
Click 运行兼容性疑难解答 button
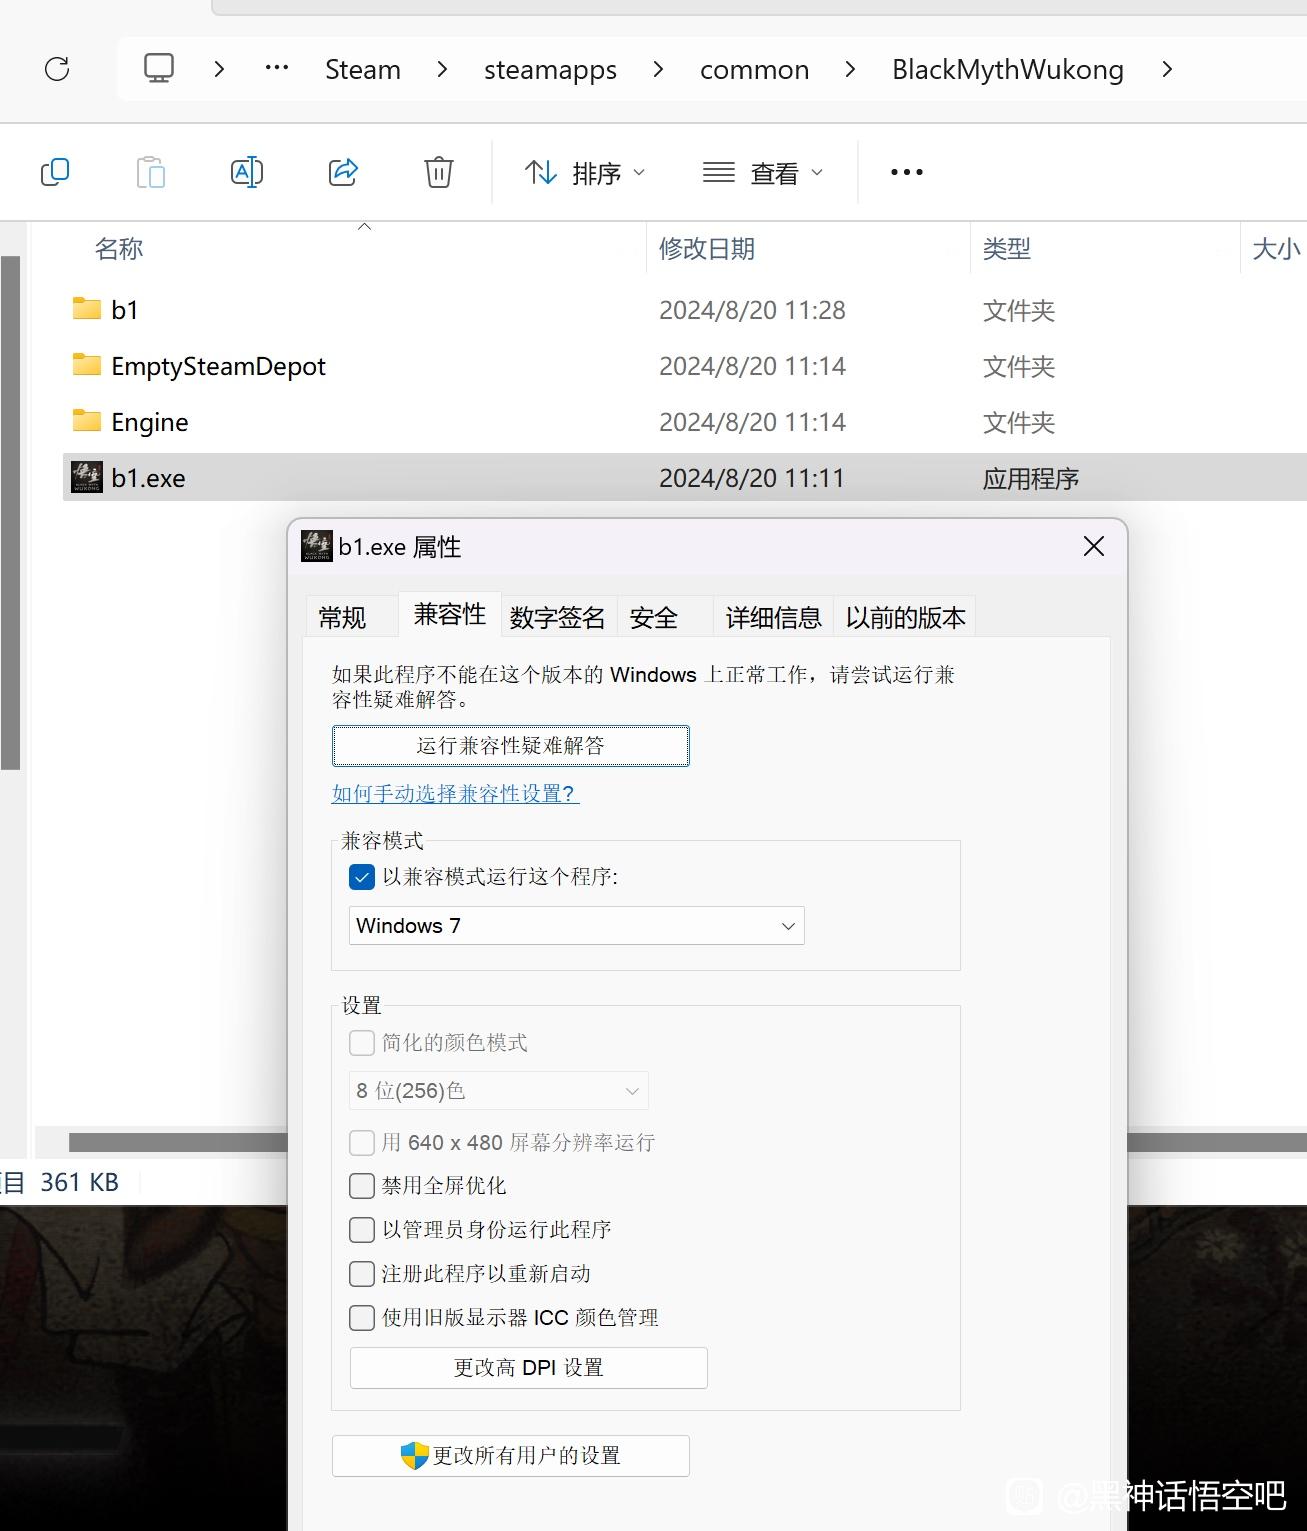(x=510, y=746)
